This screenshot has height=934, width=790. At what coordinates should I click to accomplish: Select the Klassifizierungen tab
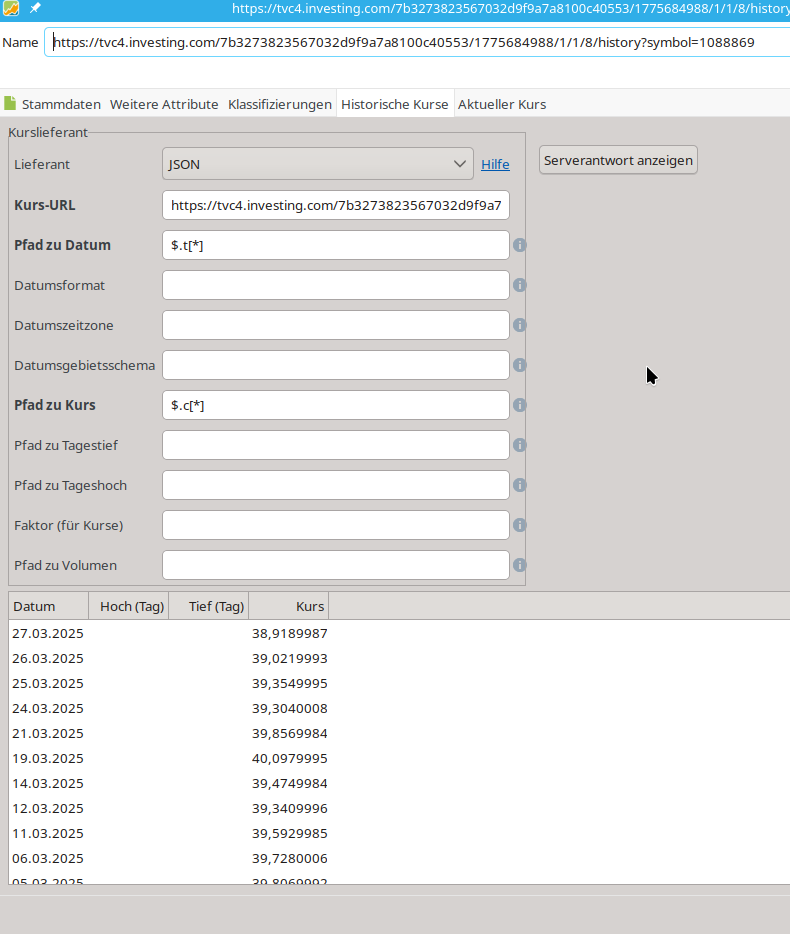[x=280, y=104]
